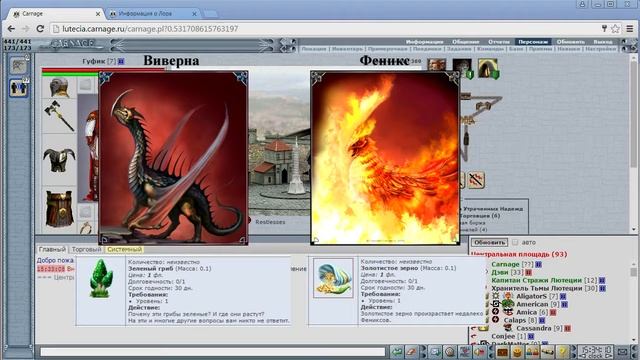Switch to the Системный chat tab
Viewport: 640px width, 360px height.
pyautogui.click(x=124, y=249)
